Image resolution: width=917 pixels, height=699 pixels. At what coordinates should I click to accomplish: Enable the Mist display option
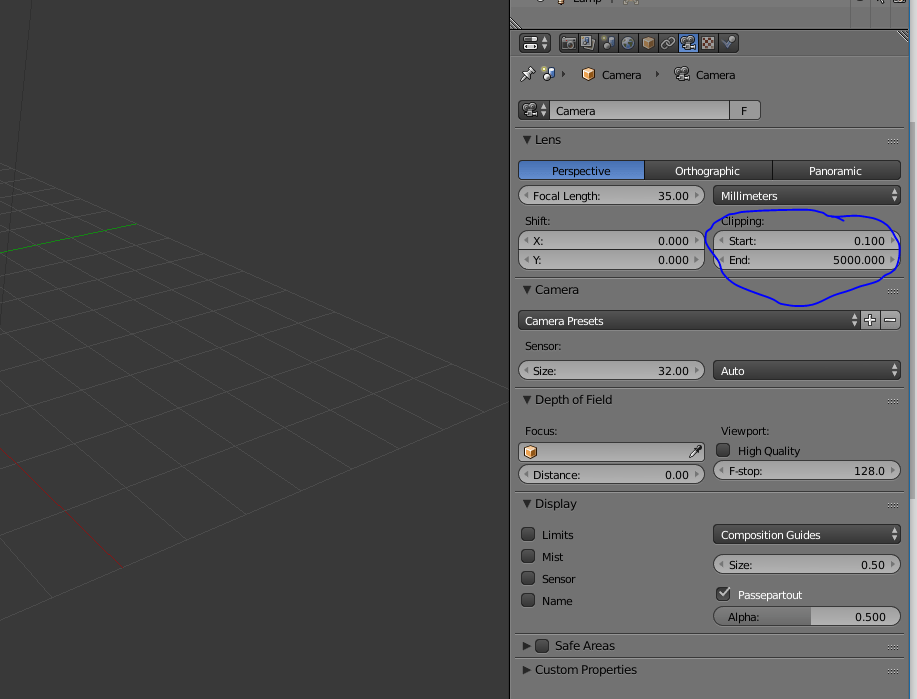click(528, 556)
